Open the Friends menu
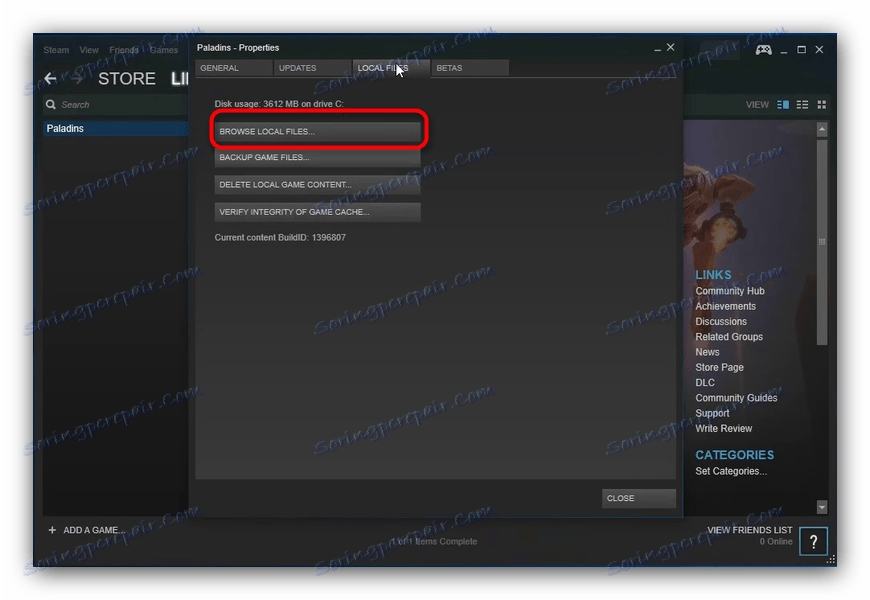The width and height of the screenshot is (870, 600). (x=124, y=50)
